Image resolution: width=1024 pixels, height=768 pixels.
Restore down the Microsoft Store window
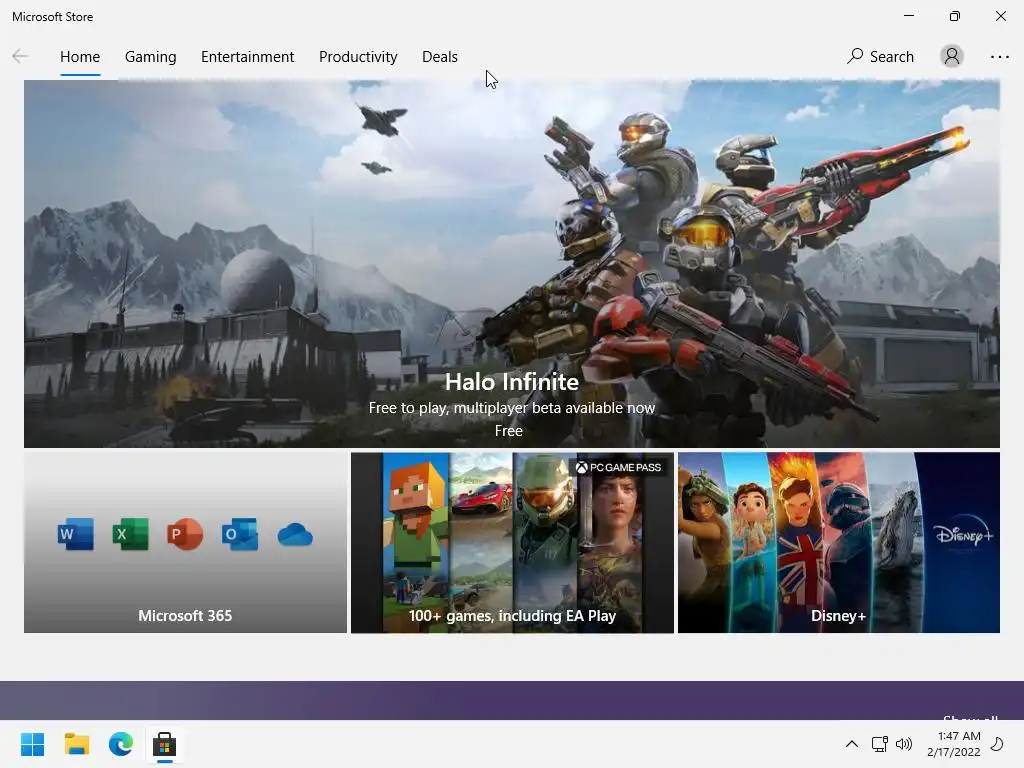(x=954, y=16)
